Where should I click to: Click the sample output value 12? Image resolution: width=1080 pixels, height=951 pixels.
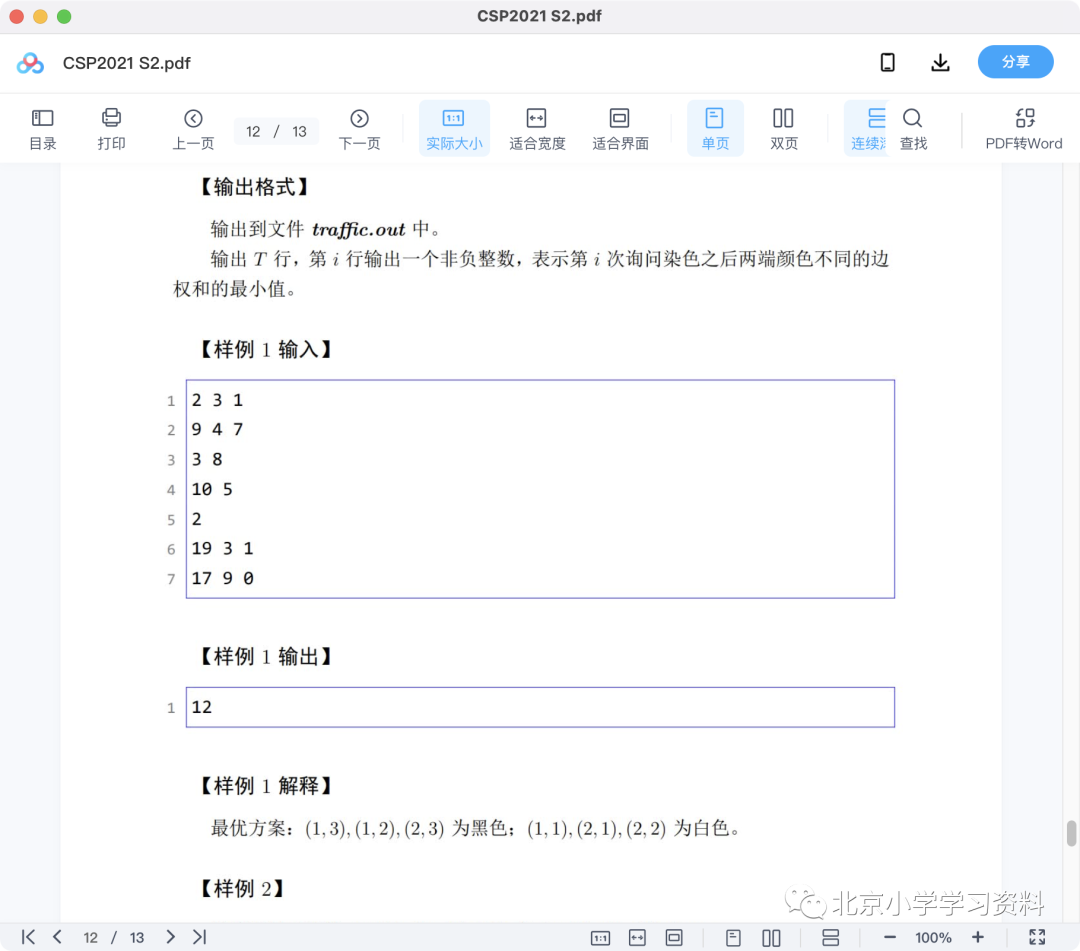[202, 707]
